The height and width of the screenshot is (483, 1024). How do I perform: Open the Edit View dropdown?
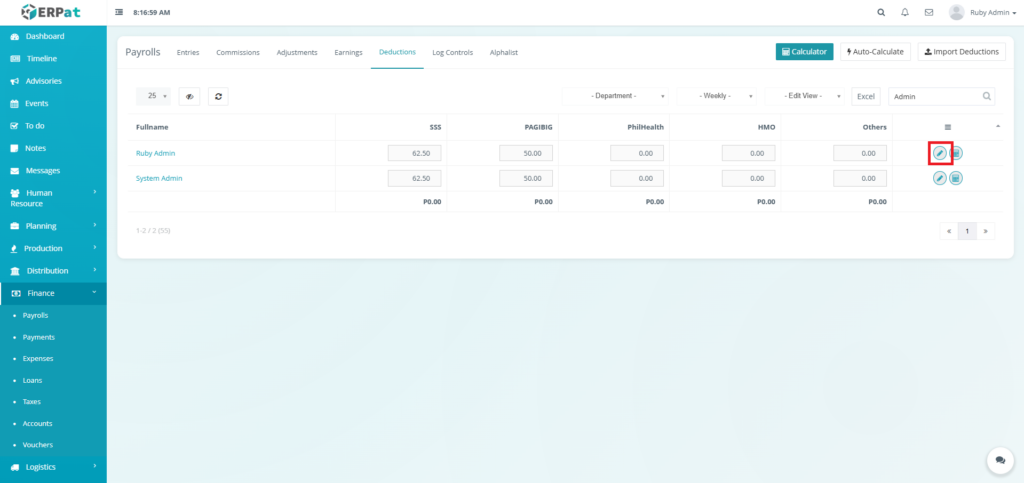pyautogui.click(x=806, y=96)
